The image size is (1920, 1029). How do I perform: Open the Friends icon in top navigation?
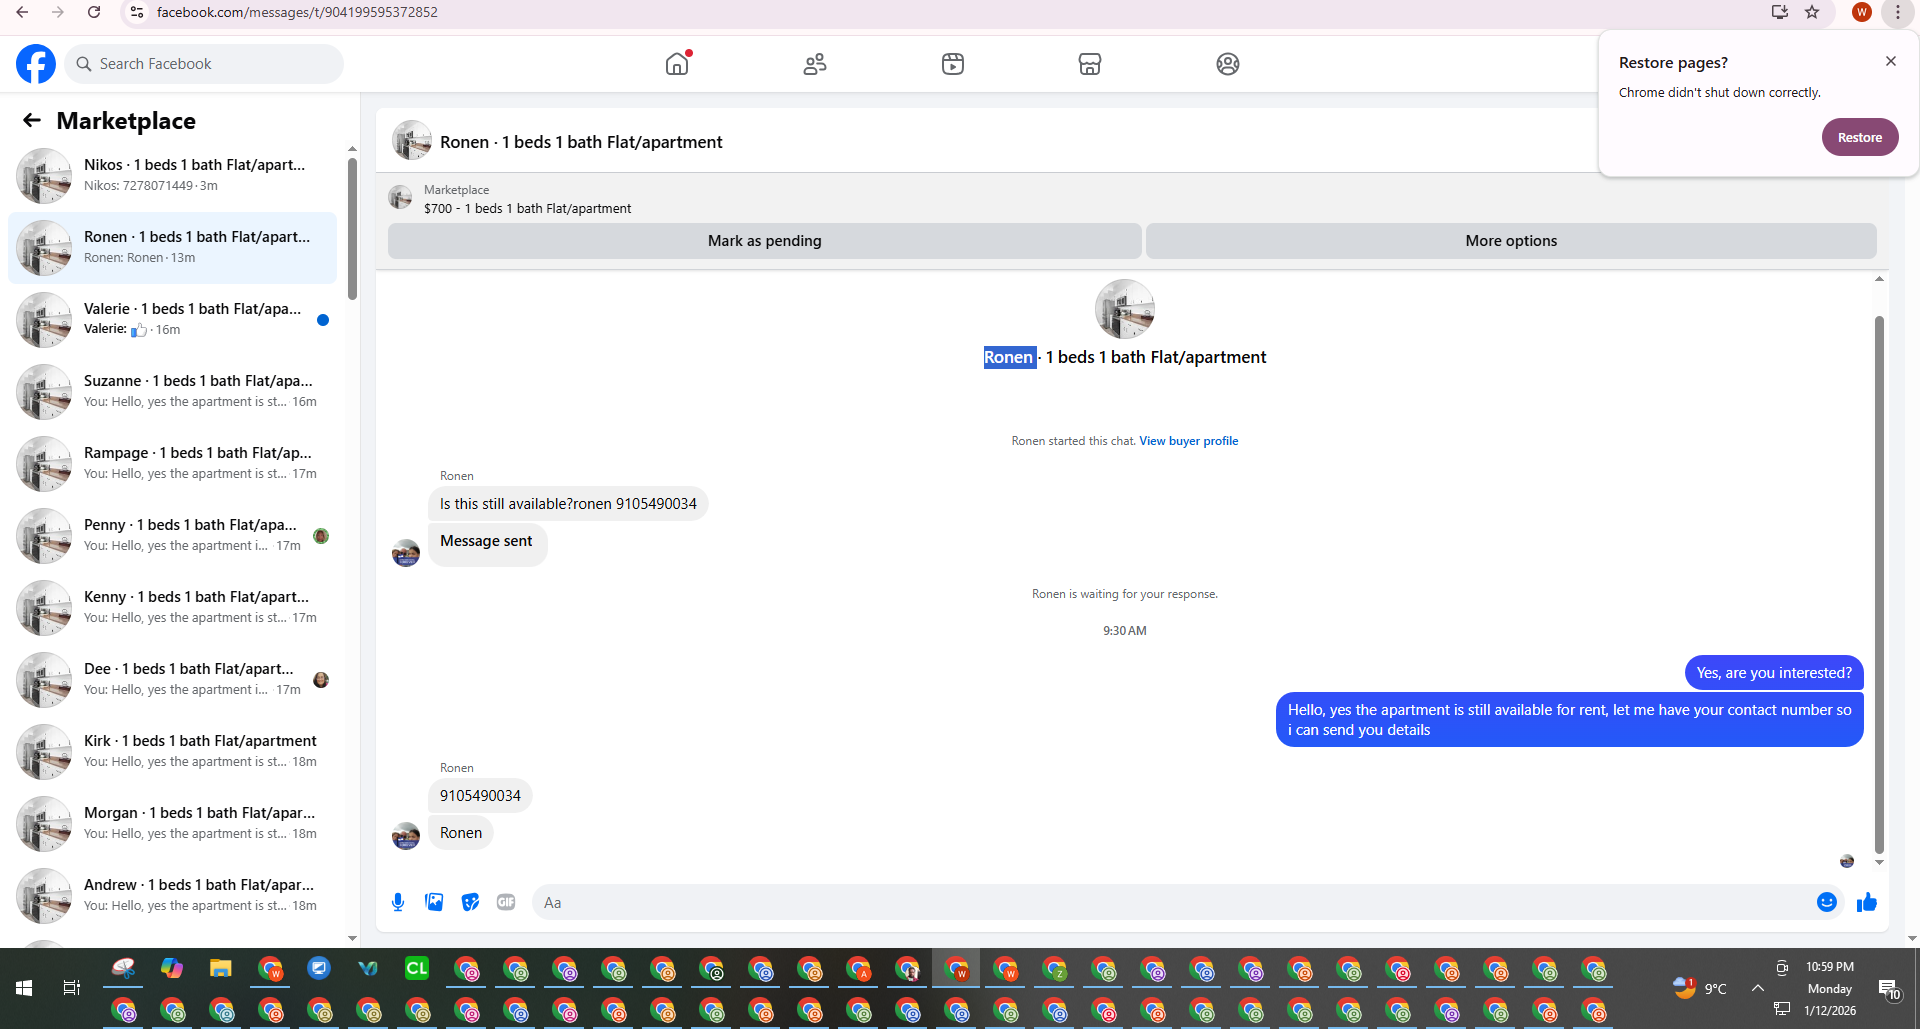point(815,64)
